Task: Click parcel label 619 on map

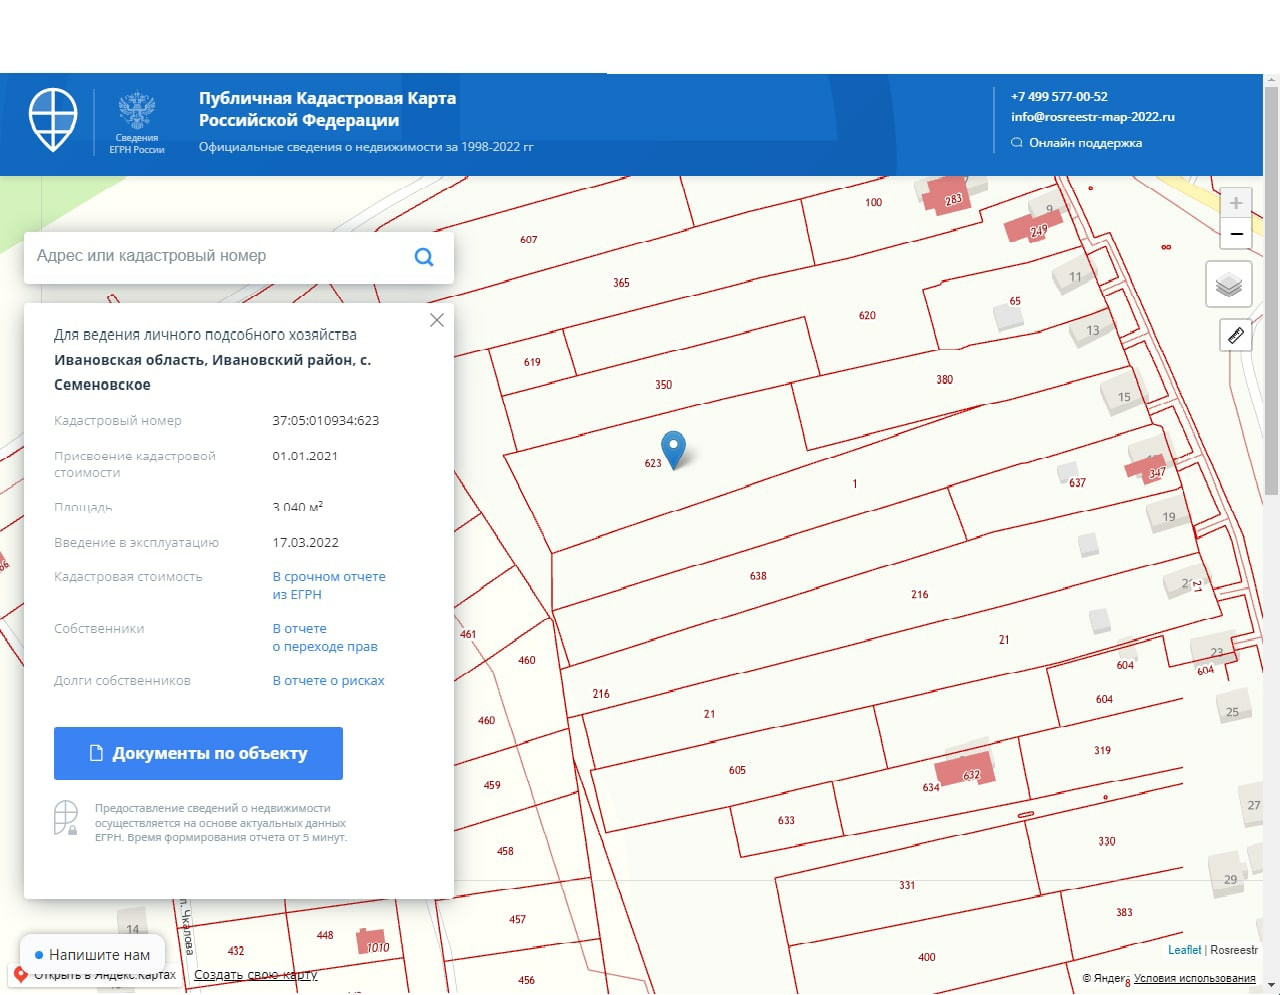Action: point(532,363)
